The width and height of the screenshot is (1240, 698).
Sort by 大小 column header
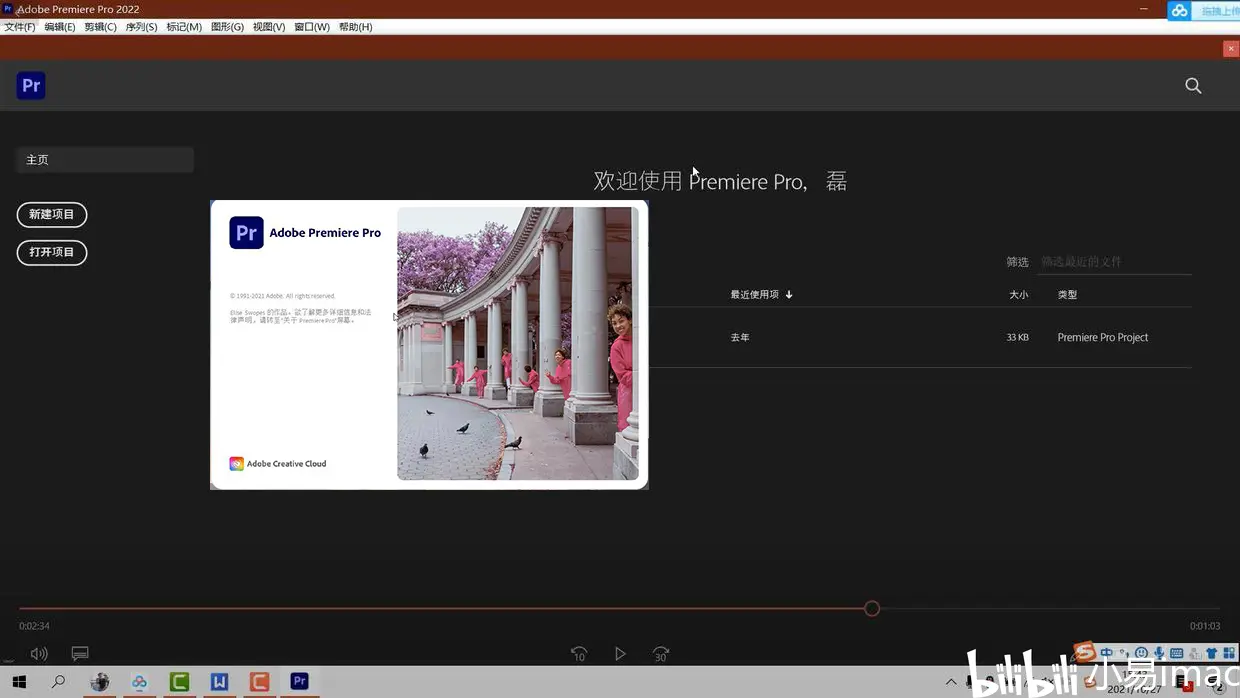(x=1018, y=295)
